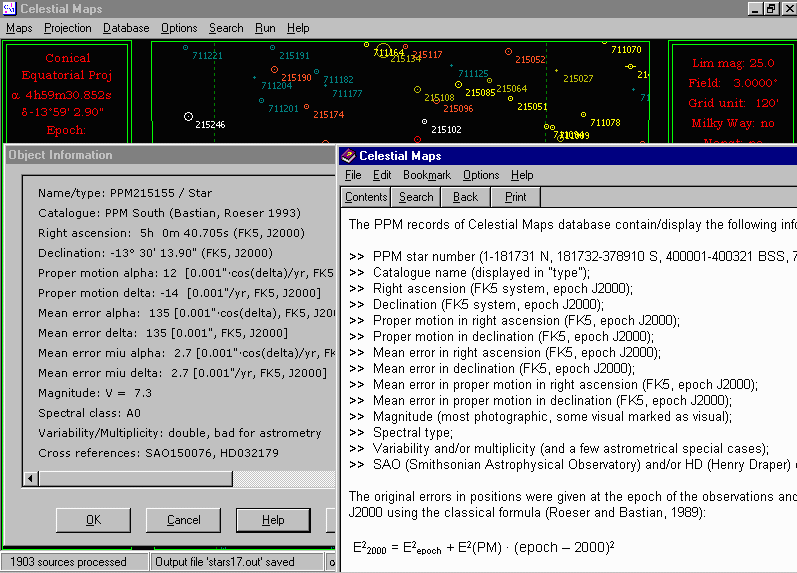Viewport: 797px width, 573px height.
Task: Click help line 'Spectral type;'
Action: (413, 433)
